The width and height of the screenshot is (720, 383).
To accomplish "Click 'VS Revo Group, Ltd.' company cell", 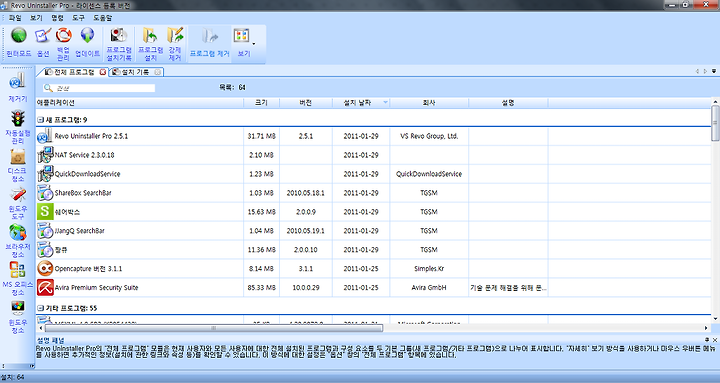I will click(x=429, y=136).
